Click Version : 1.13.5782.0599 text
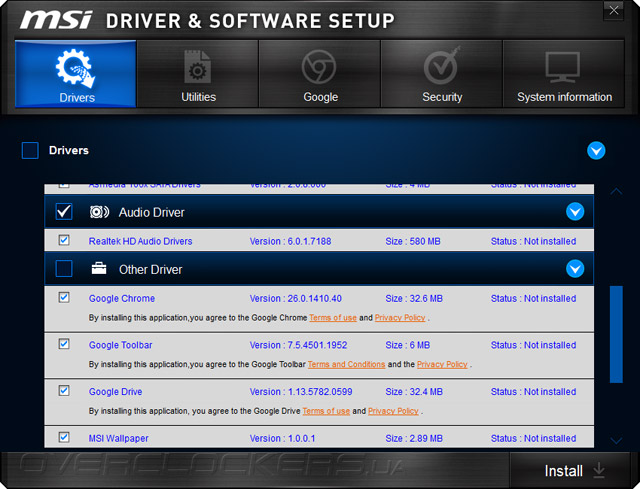 [301, 391]
